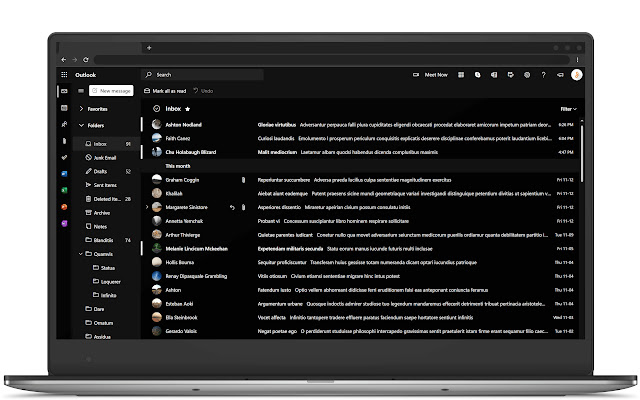The image size is (640, 400).
Task: Open the Settings gear icon
Action: (x=527, y=75)
